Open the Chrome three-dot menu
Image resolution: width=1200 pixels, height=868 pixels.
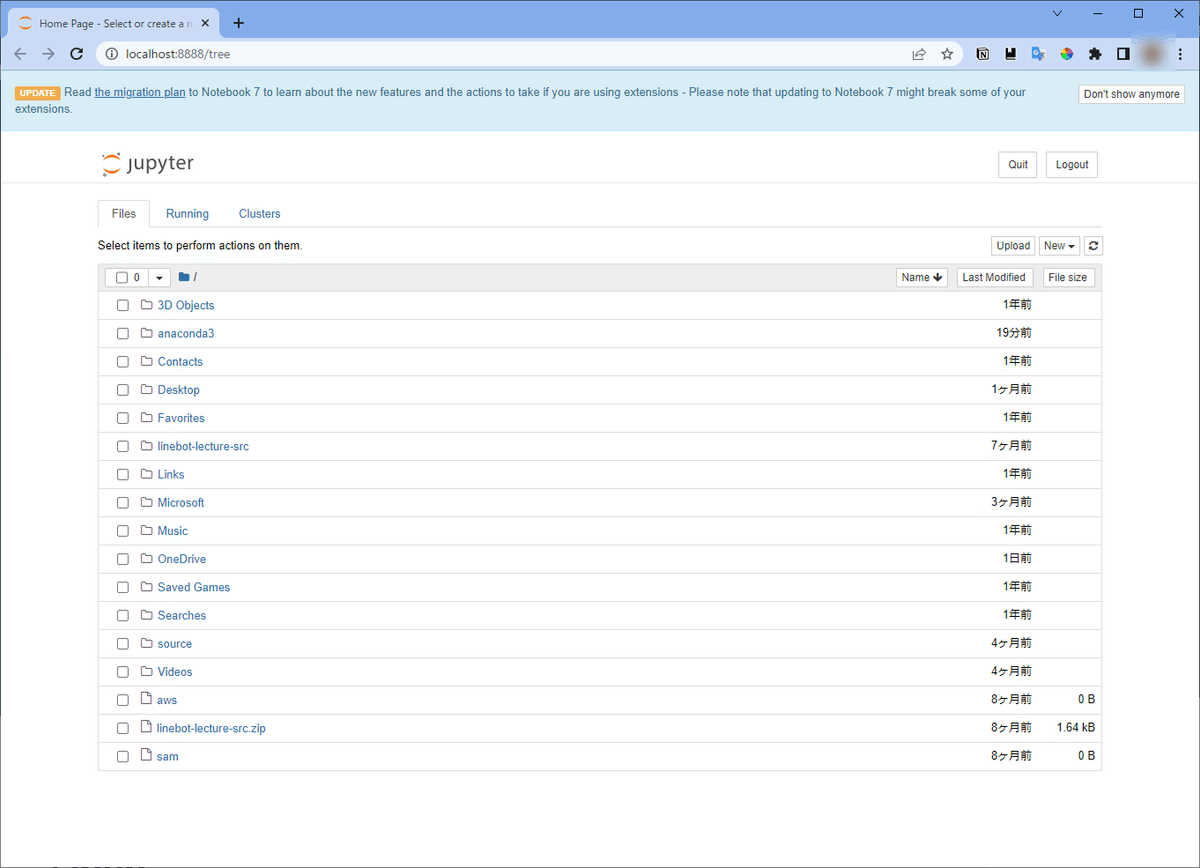1181,54
